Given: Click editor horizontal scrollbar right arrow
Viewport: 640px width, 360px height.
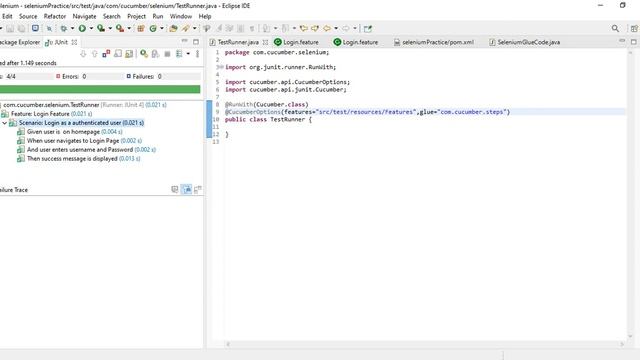Looking at the screenshot, I should click(x=622, y=344).
